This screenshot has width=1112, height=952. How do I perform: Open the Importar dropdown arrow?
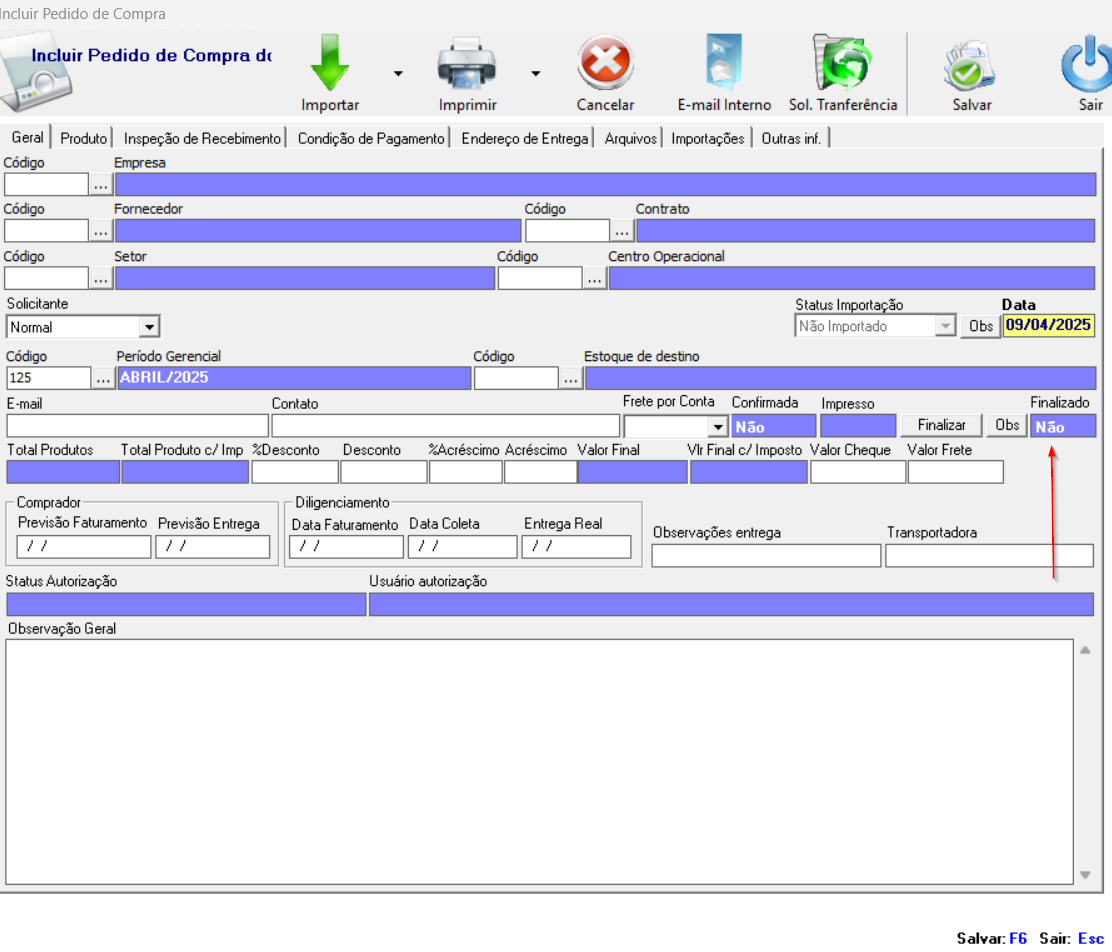pyautogui.click(x=398, y=73)
